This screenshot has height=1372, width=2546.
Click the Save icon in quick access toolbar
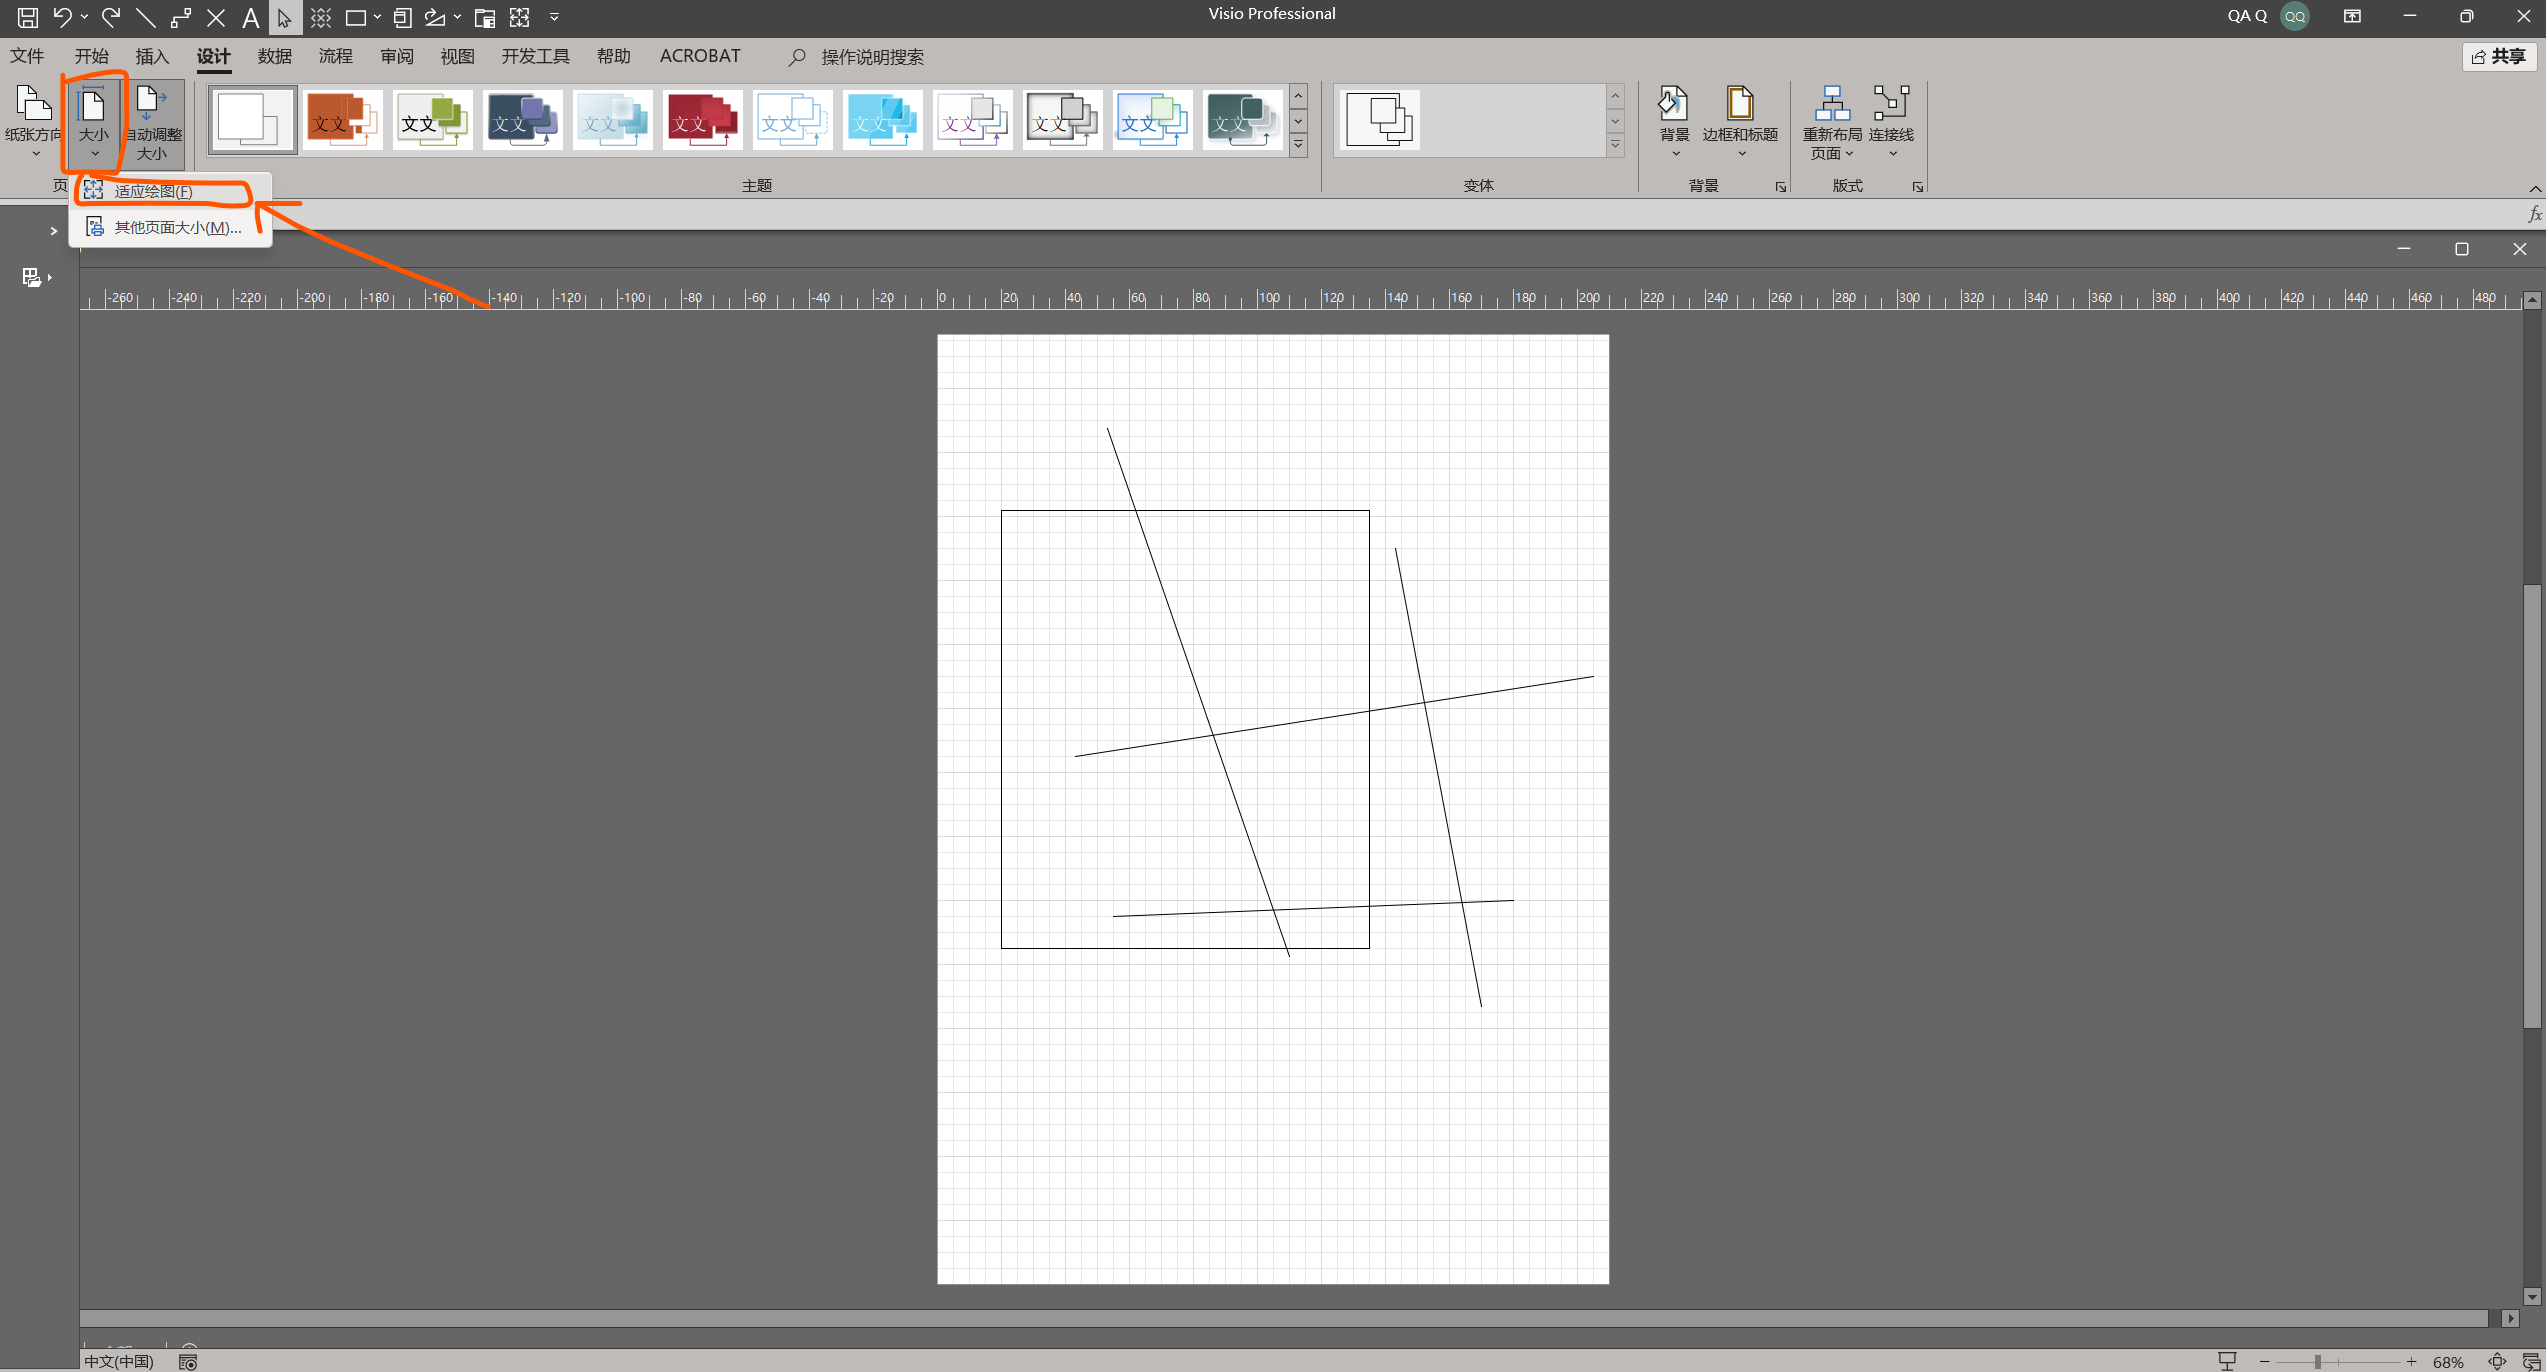(27, 17)
